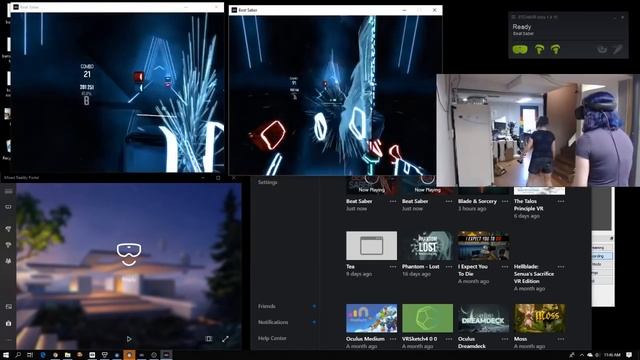Click the green headset icon in SteamVR status

pos(520,50)
